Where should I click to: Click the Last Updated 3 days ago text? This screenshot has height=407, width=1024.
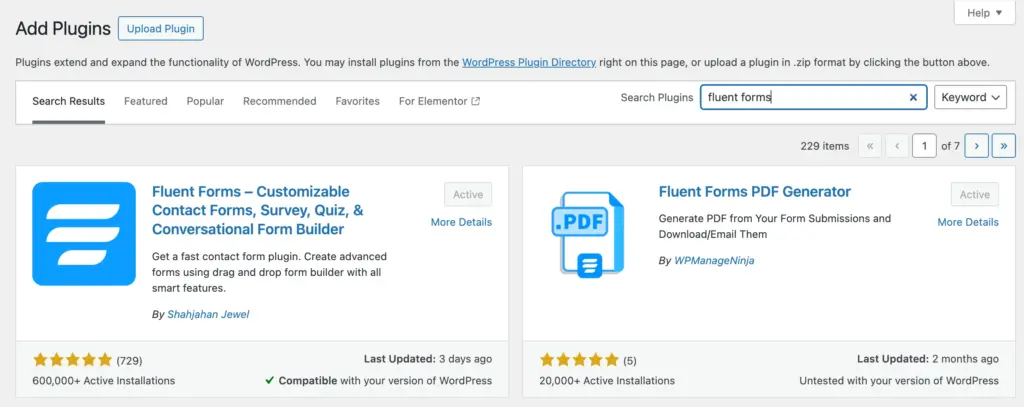(428, 359)
